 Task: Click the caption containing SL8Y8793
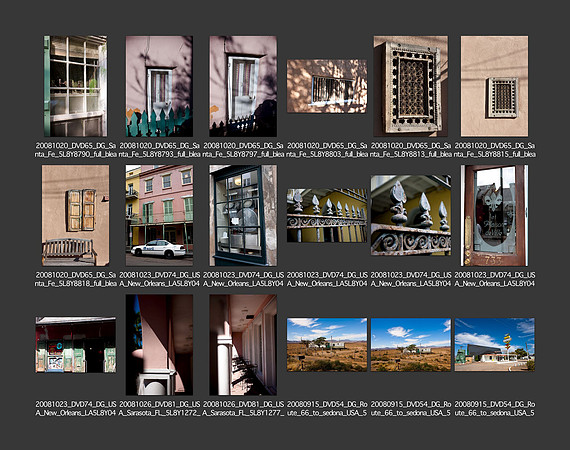coord(159,150)
